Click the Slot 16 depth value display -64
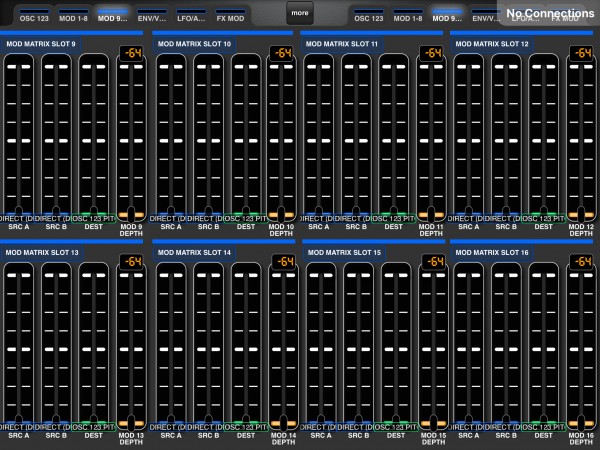The width and height of the screenshot is (600, 450). click(x=582, y=261)
